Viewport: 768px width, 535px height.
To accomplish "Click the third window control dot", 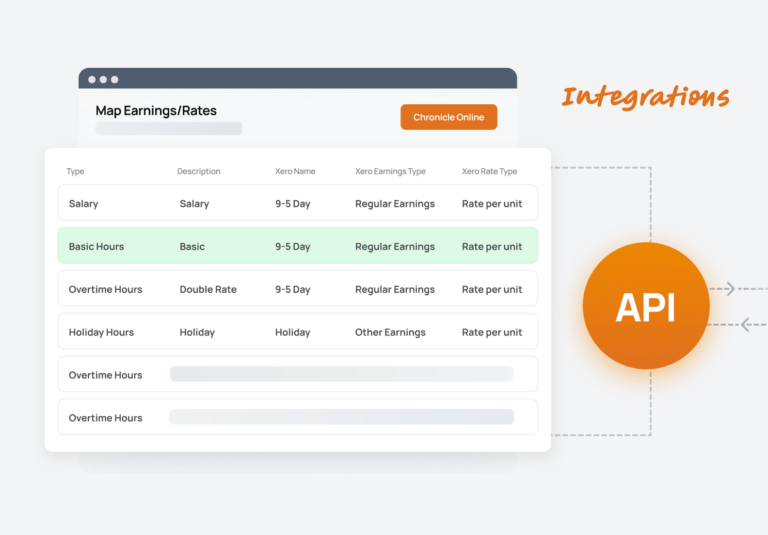I will click(x=115, y=79).
